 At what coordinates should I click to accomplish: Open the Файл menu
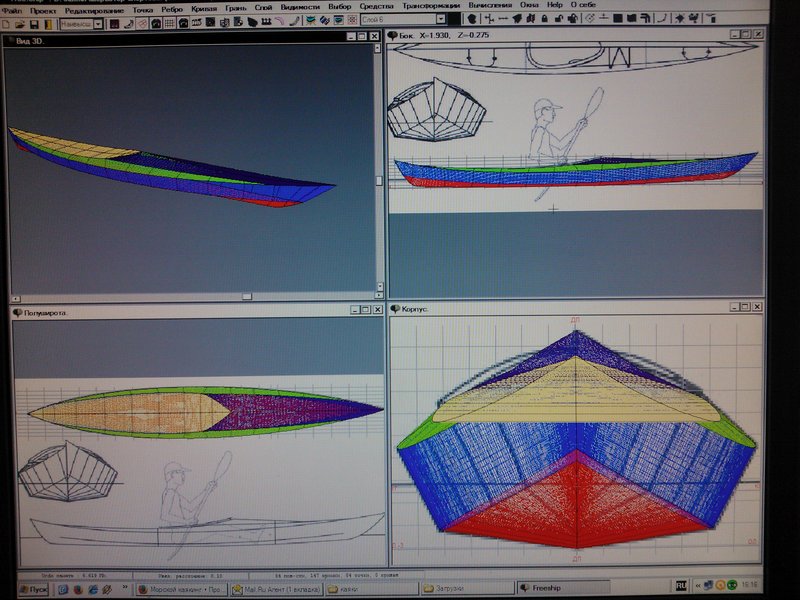coord(11,10)
